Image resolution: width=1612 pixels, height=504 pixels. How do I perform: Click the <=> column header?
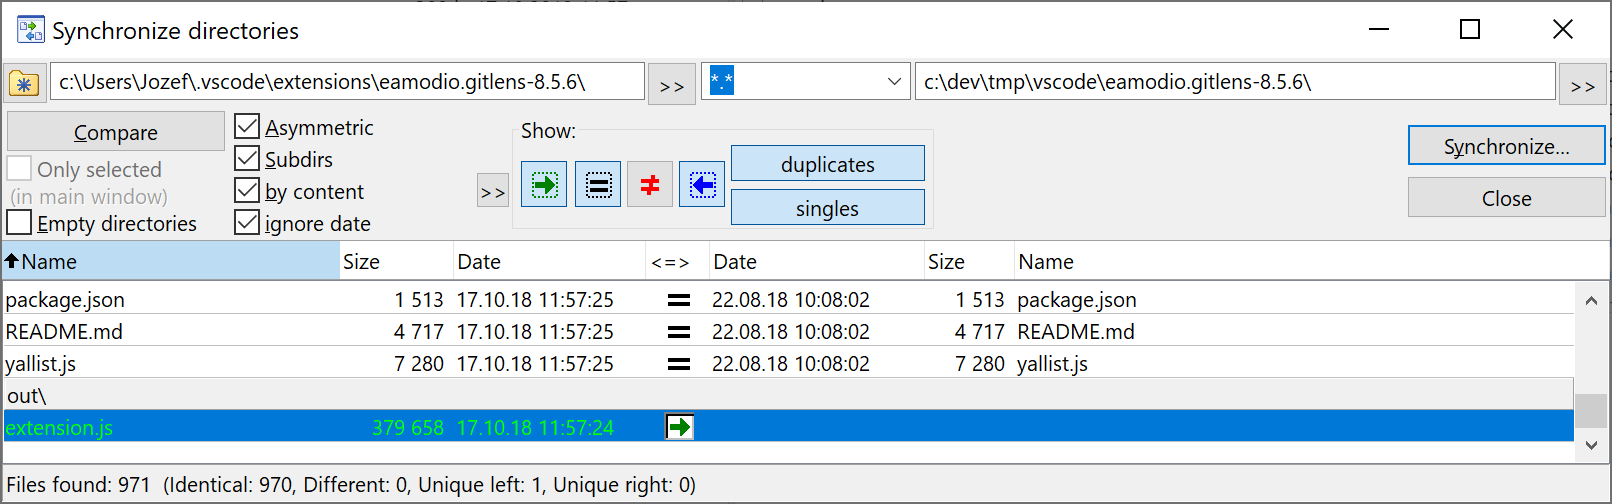[677, 262]
